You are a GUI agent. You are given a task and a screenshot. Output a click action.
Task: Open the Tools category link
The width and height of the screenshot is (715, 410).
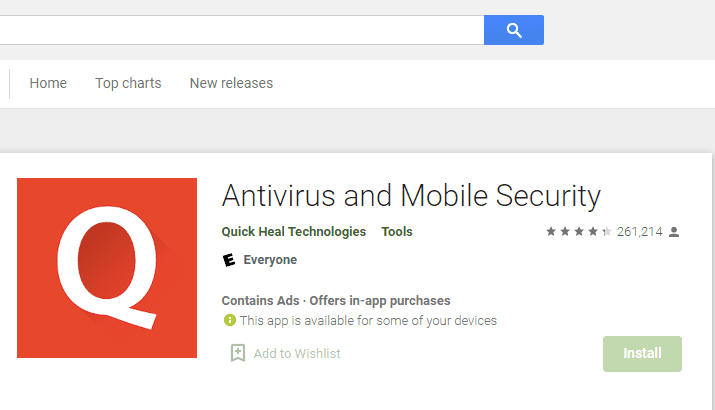[x=397, y=232]
